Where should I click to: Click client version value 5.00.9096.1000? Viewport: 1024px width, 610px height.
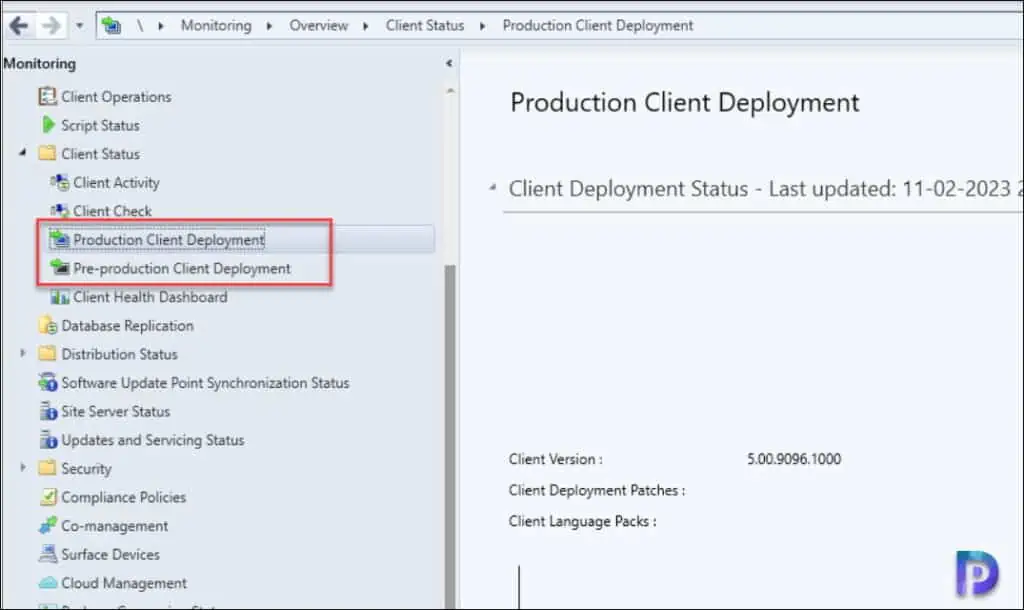(794, 459)
